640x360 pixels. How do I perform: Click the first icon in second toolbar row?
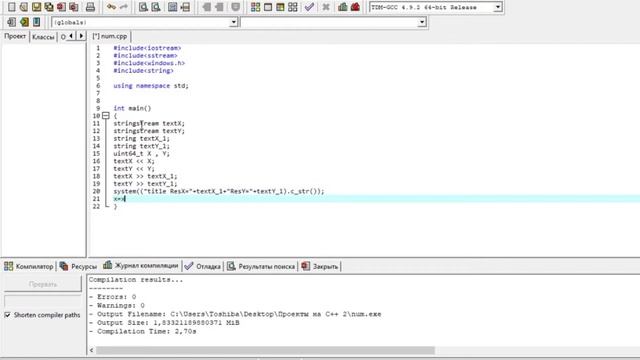coord(11,22)
